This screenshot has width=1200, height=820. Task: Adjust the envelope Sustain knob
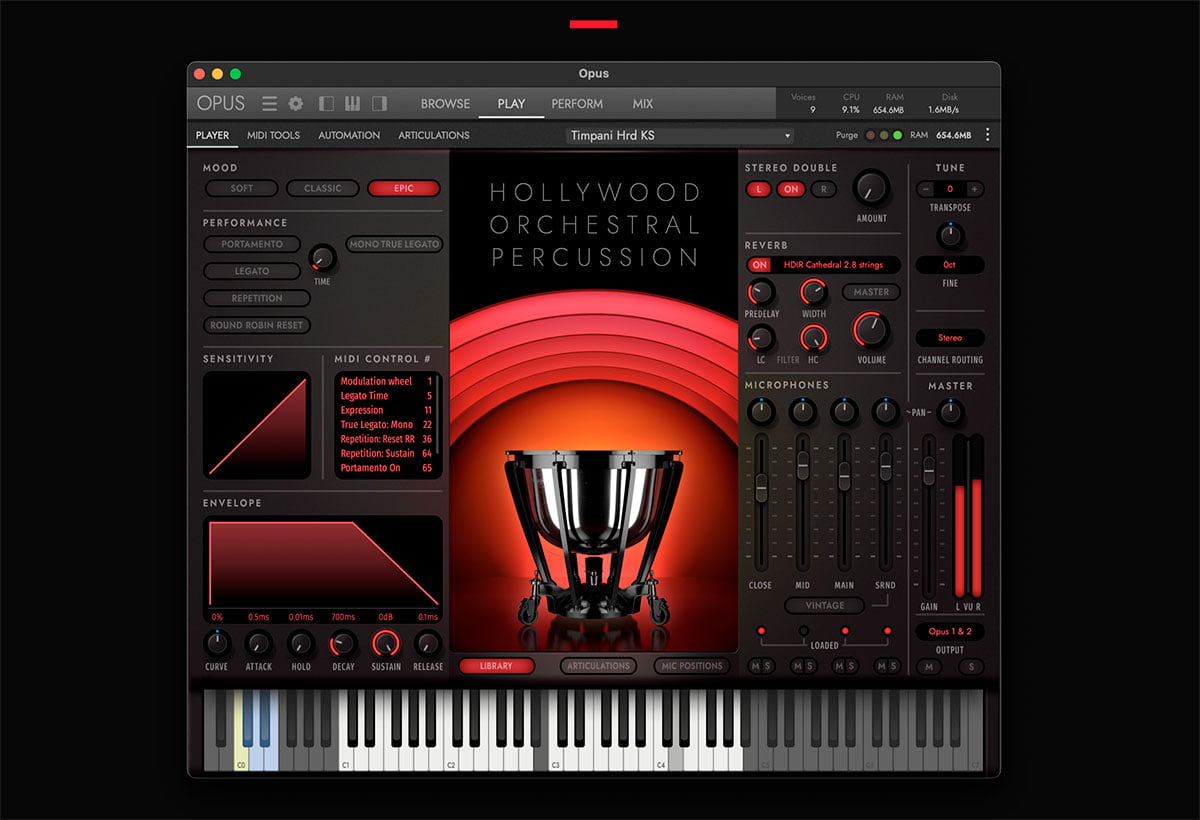coord(386,643)
